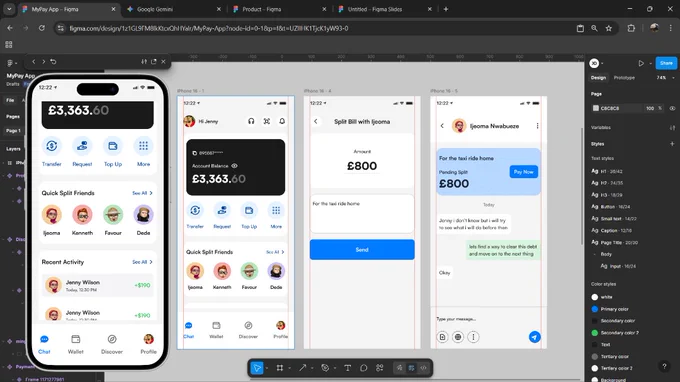Click the blue Send button on canvas
Image resolution: width=680 pixels, height=382 pixels.
(362, 250)
